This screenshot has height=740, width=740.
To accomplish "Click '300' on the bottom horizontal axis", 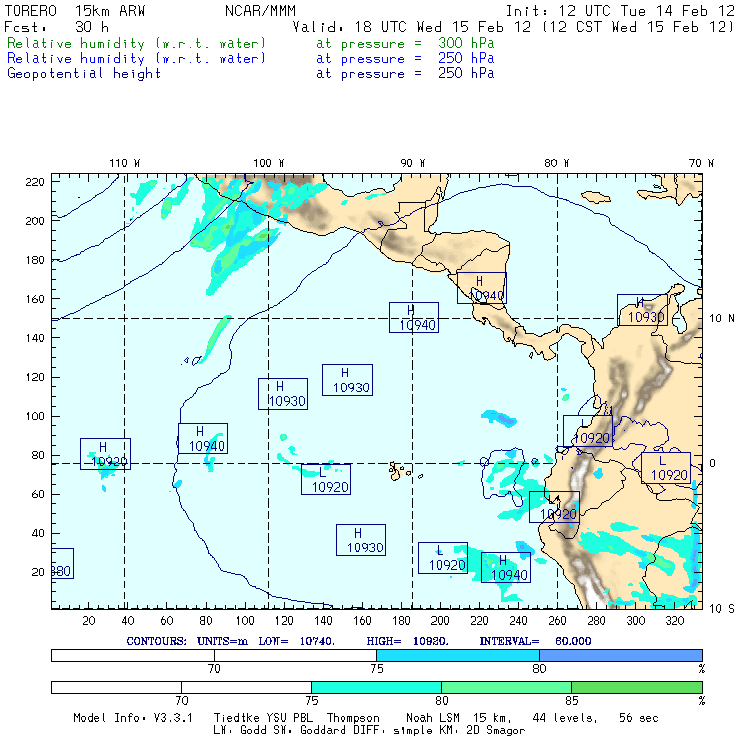I will coord(635,621).
